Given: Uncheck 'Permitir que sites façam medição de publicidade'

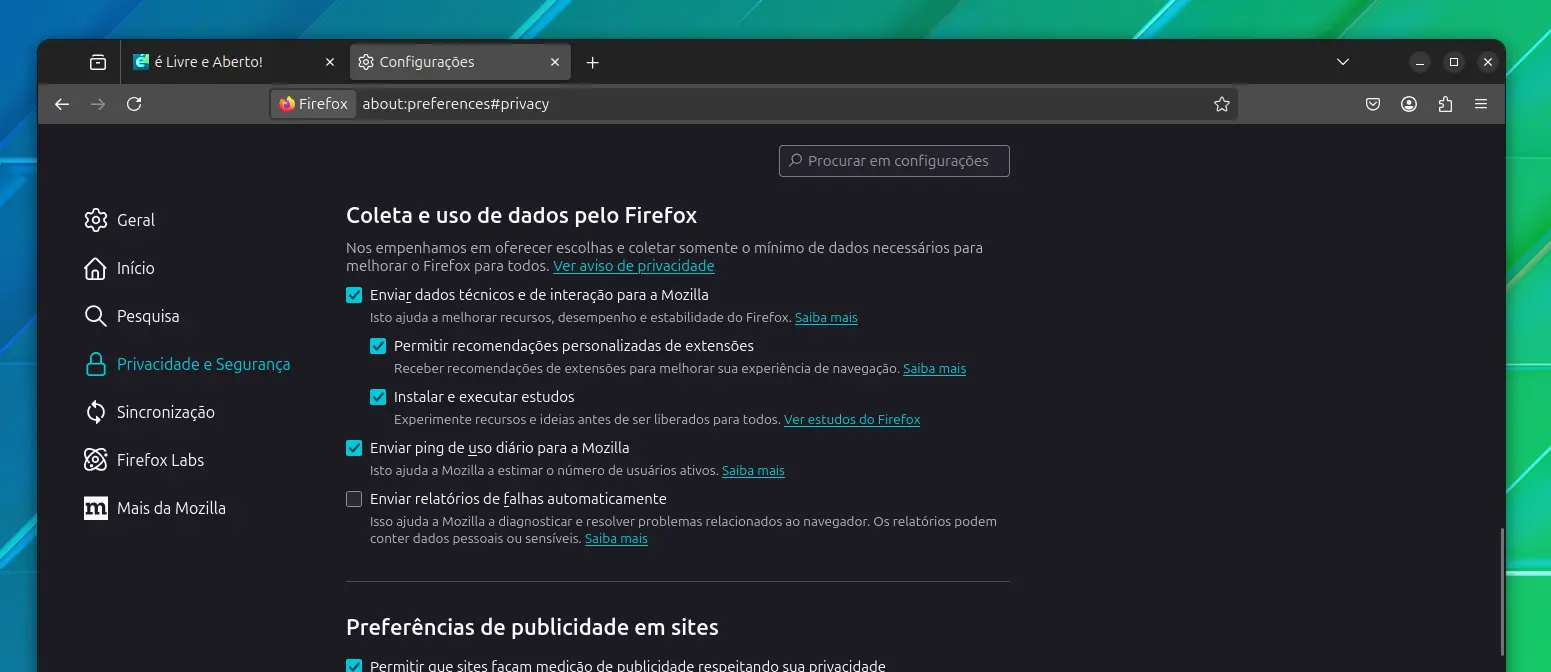Looking at the screenshot, I should [354, 666].
